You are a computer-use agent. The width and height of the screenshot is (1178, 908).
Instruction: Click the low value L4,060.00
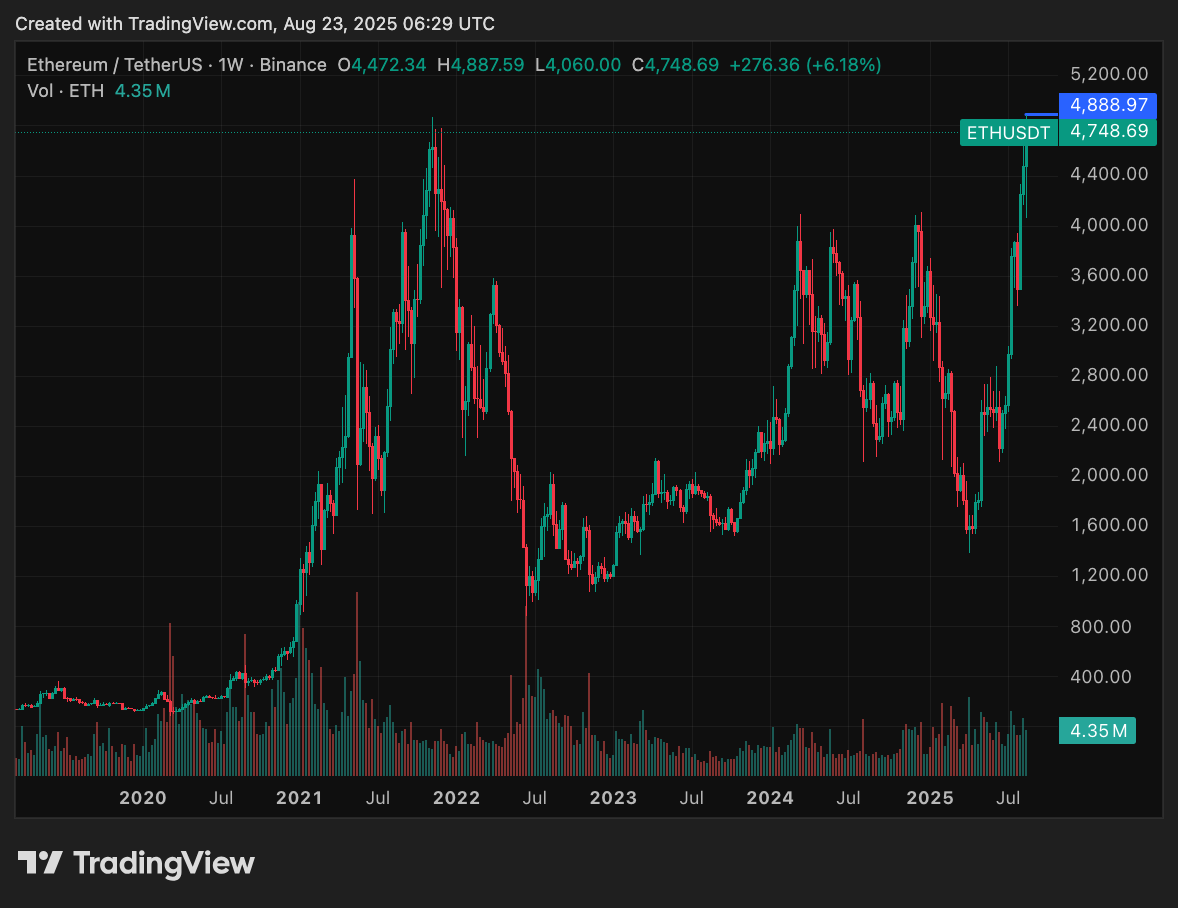[578, 65]
